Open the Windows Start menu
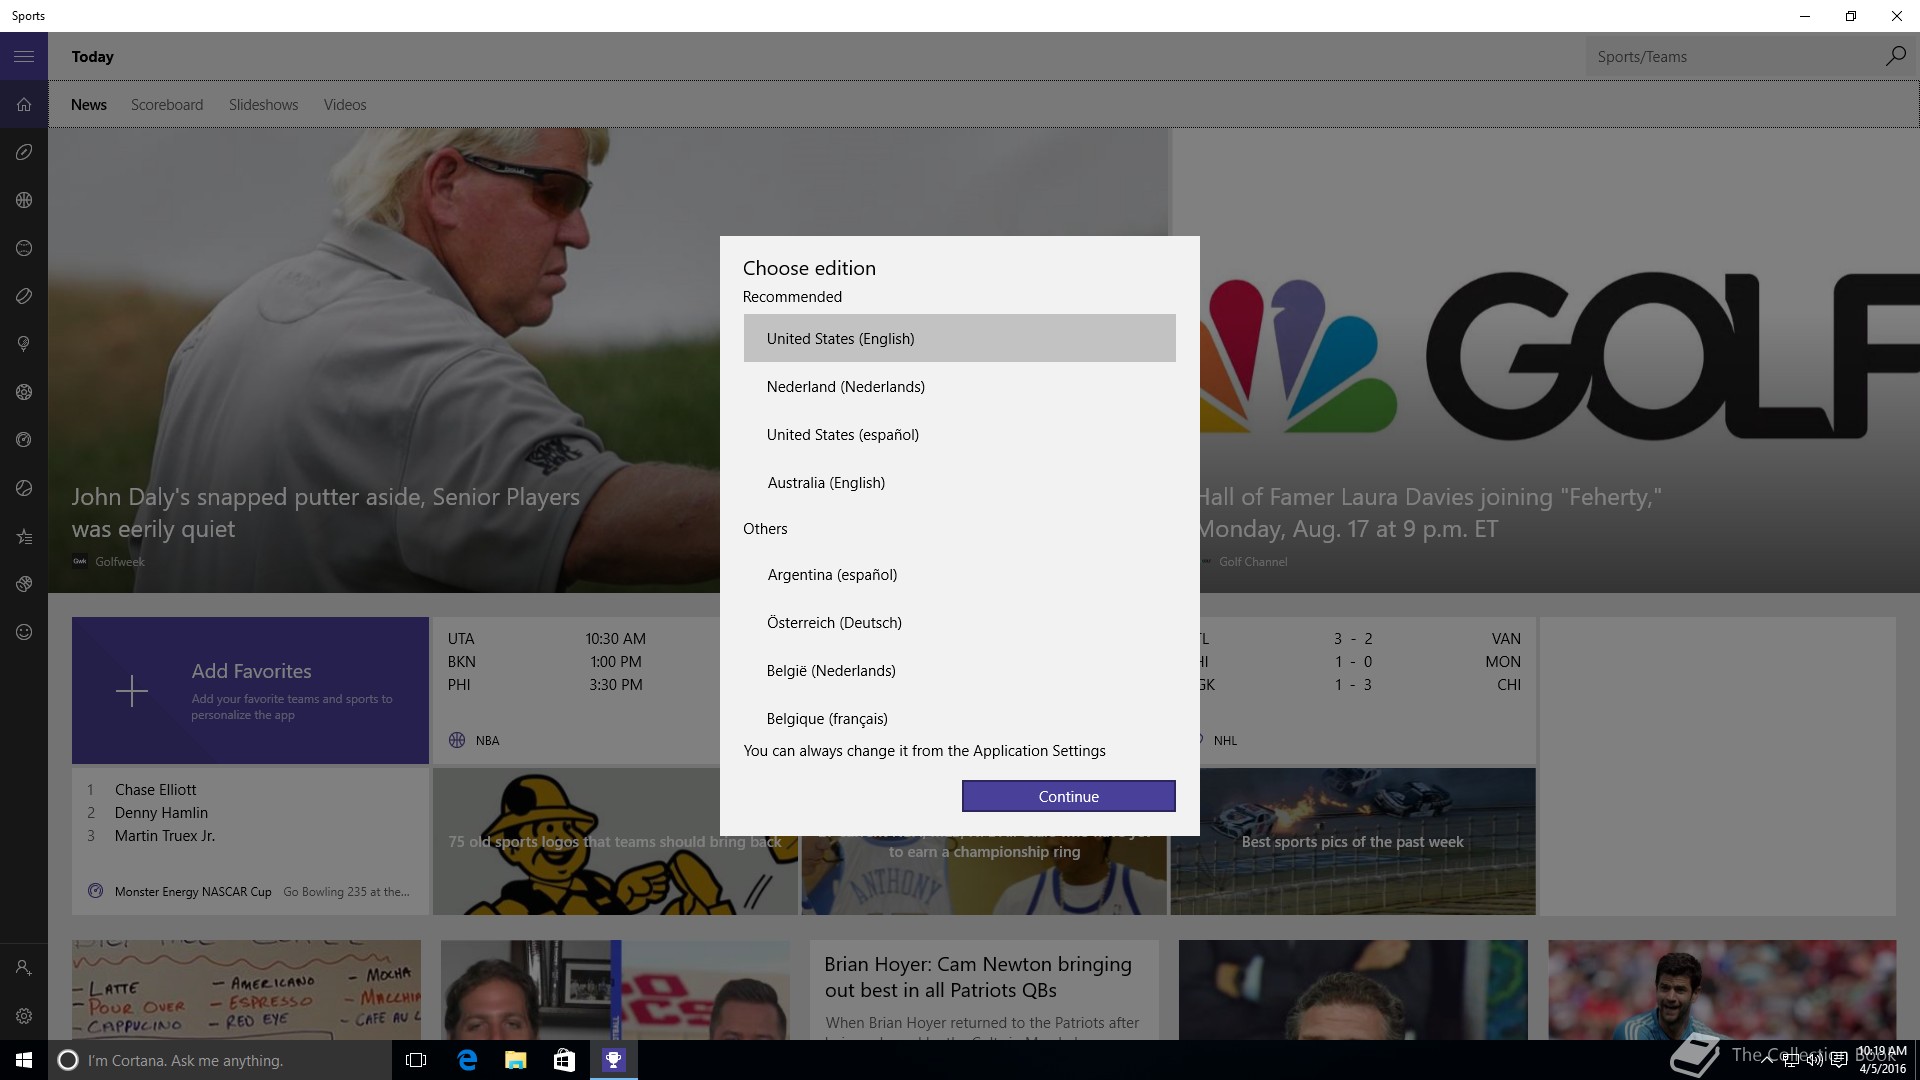1920x1080 pixels. [24, 1060]
